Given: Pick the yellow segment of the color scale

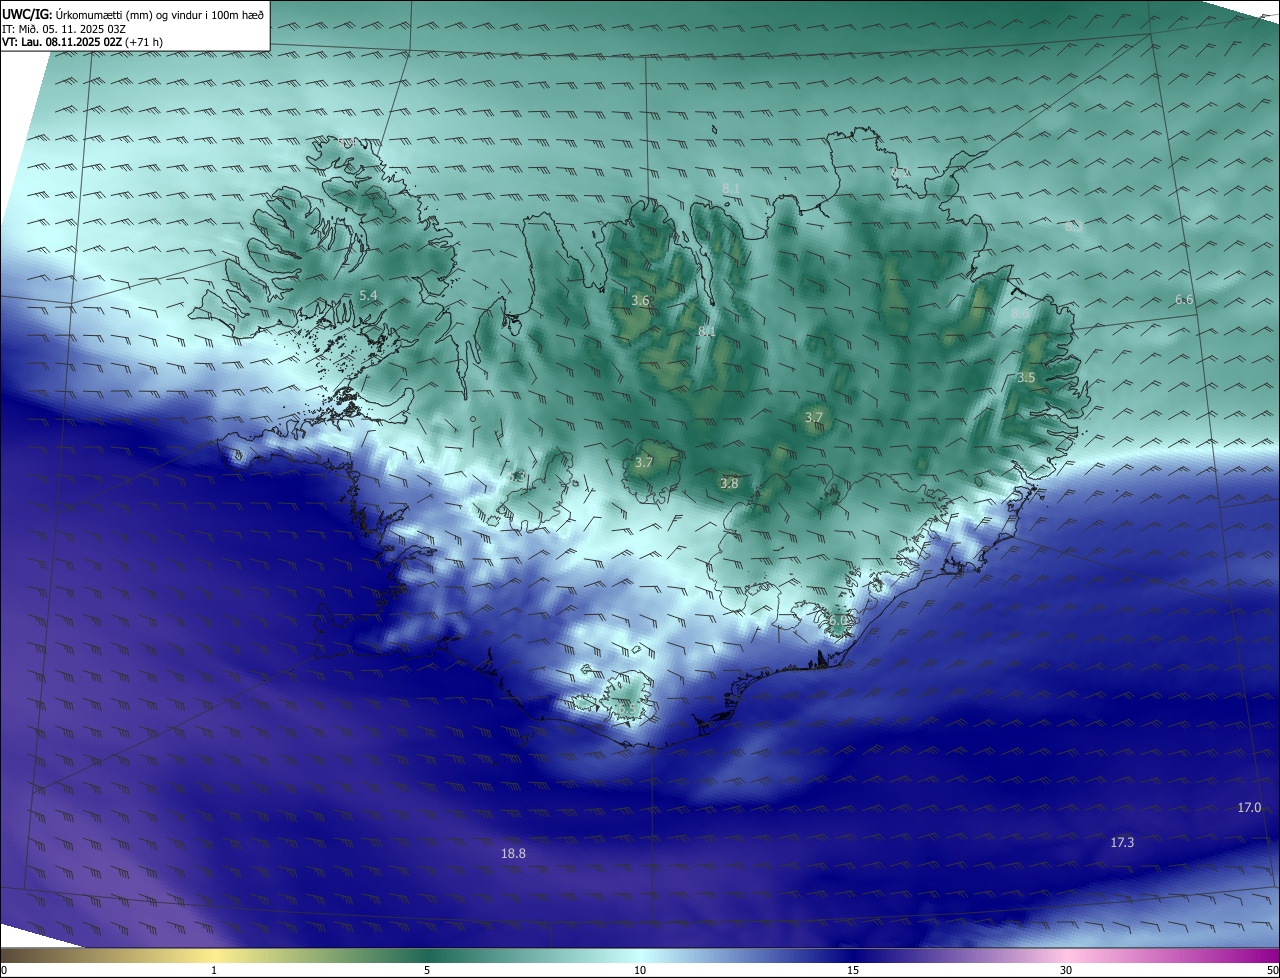Looking at the screenshot, I should click(x=215, y=955).
